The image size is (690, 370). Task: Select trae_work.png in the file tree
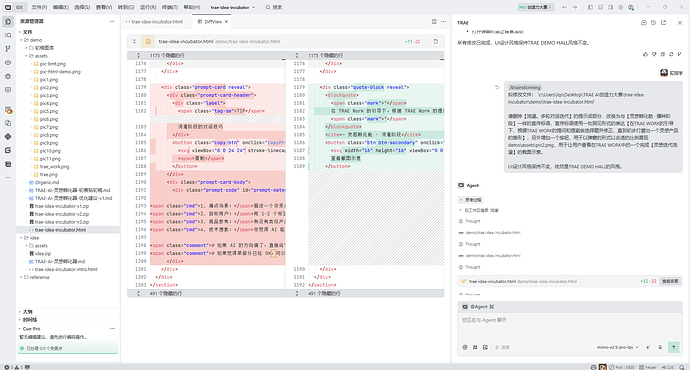tap(54, 167)
